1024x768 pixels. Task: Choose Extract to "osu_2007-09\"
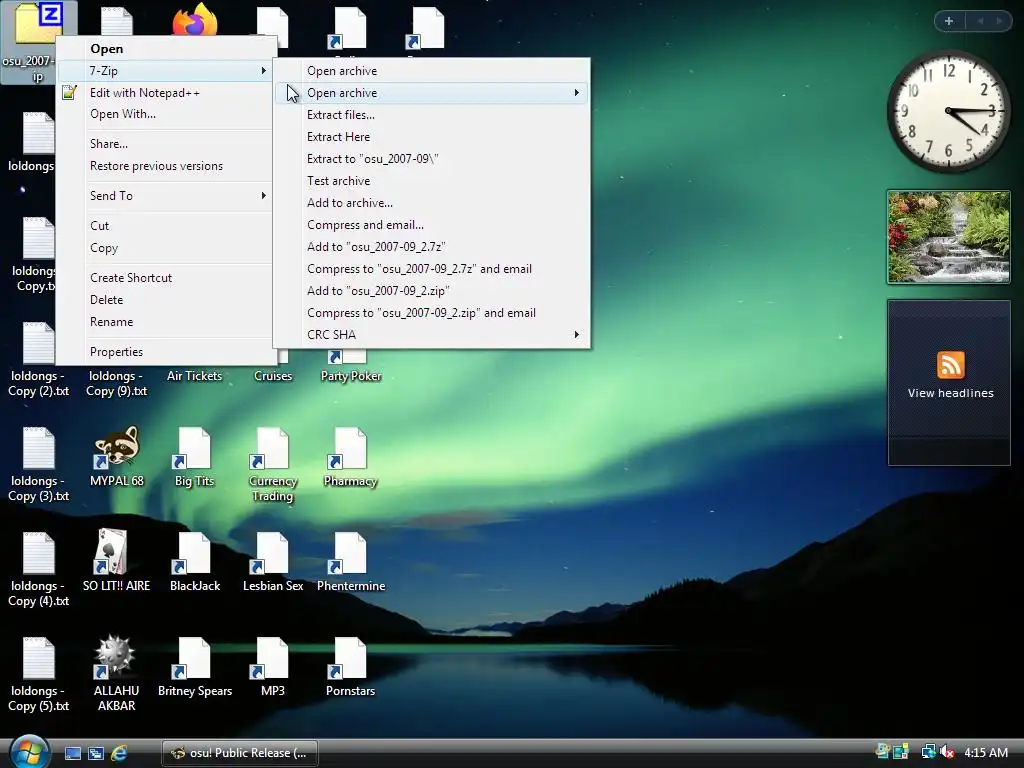tap(431, 159)
